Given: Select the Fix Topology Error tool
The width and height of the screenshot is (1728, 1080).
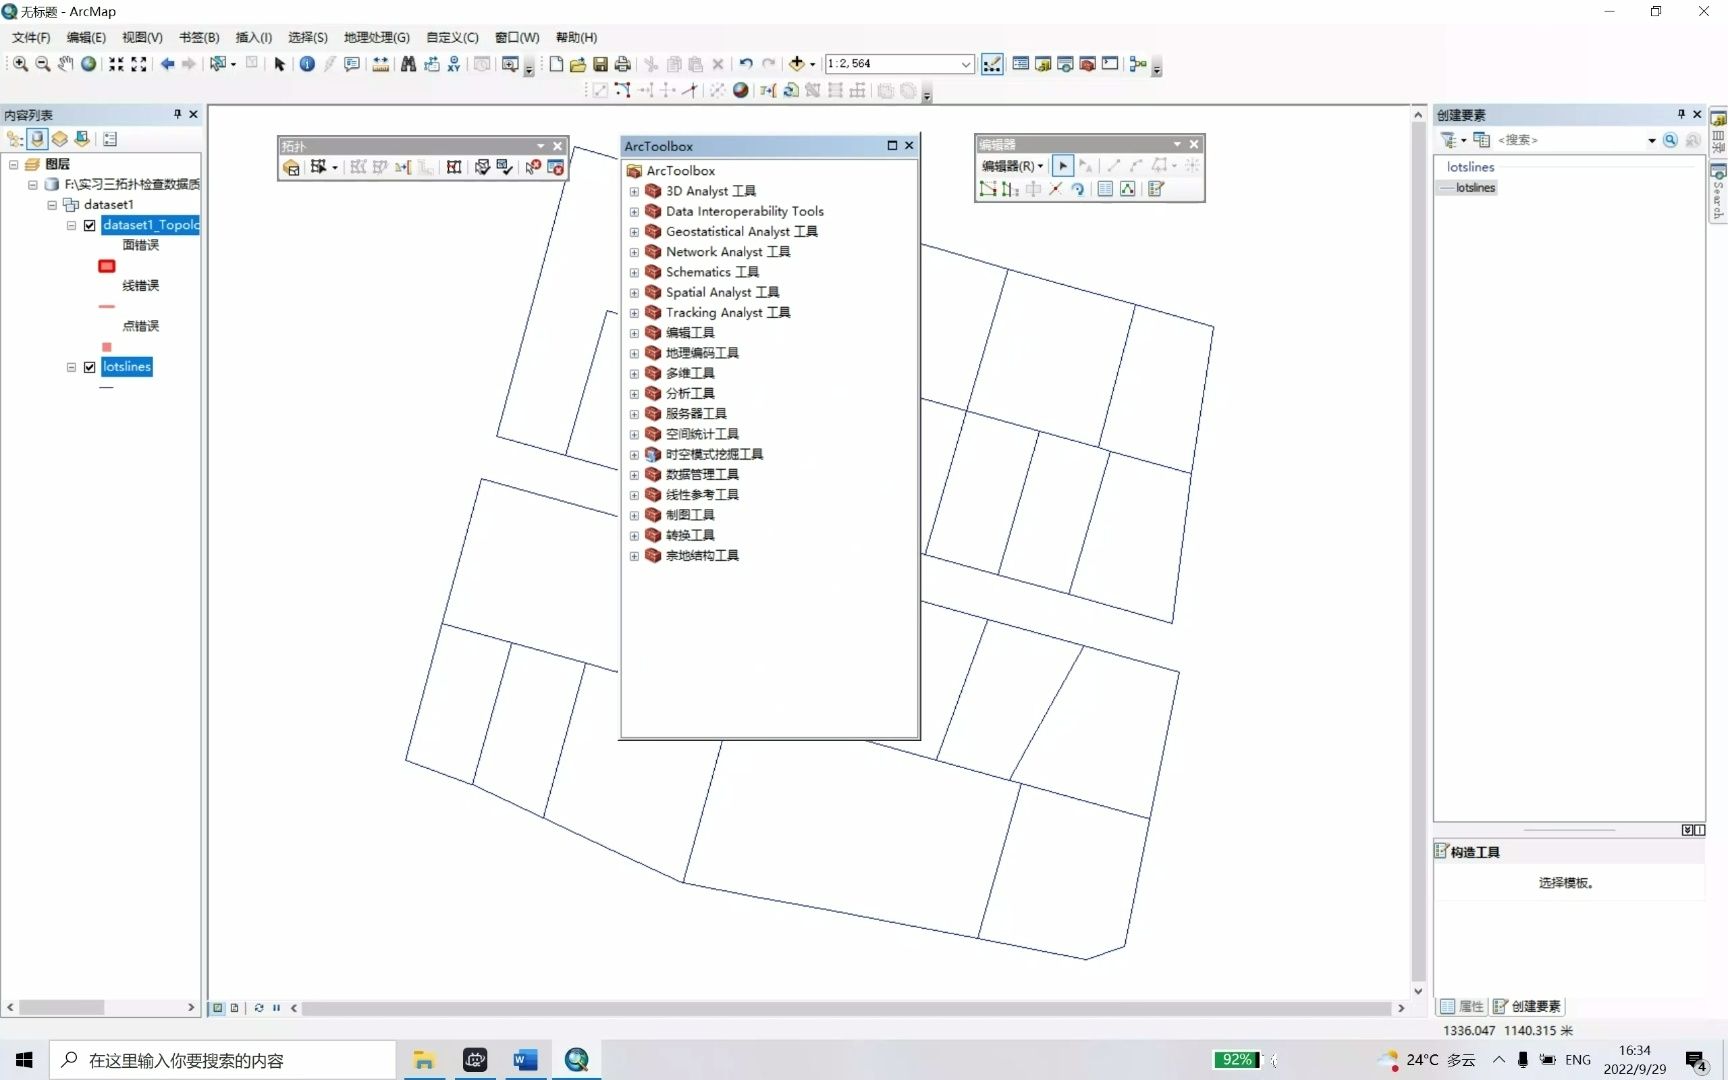Looking at the screenshot, I should tap(532, 168).
